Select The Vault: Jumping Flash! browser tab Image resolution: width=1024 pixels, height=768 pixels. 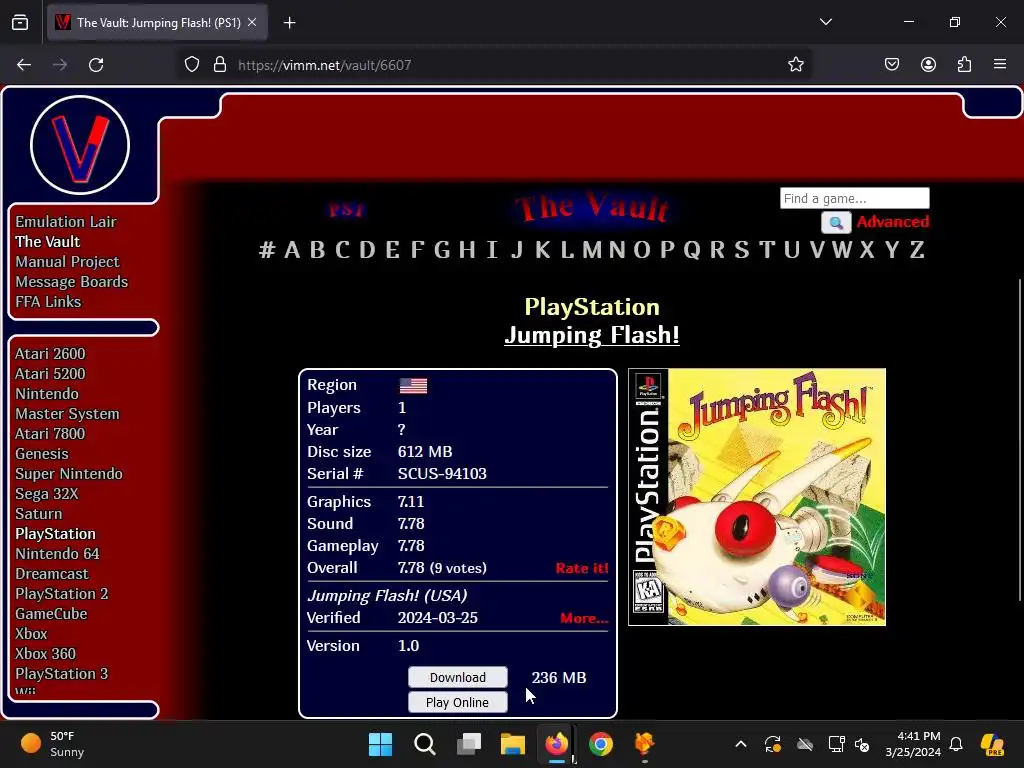(x=157, y=23)
